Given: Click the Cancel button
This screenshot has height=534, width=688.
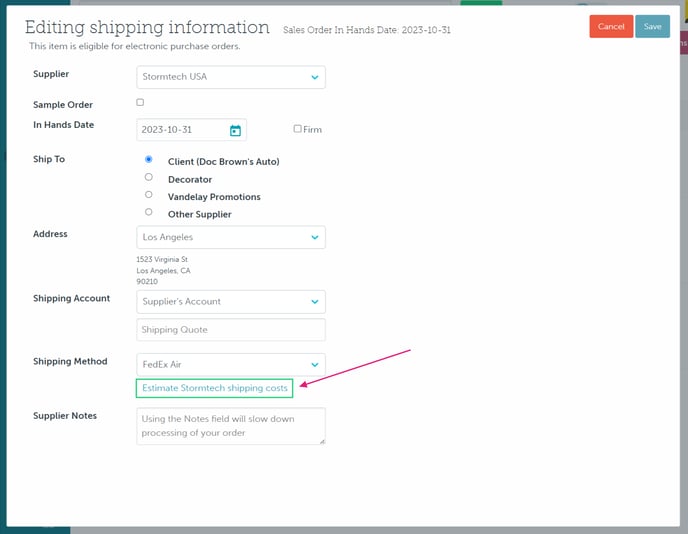Looking at the screenshot, I should pos(610,27).
